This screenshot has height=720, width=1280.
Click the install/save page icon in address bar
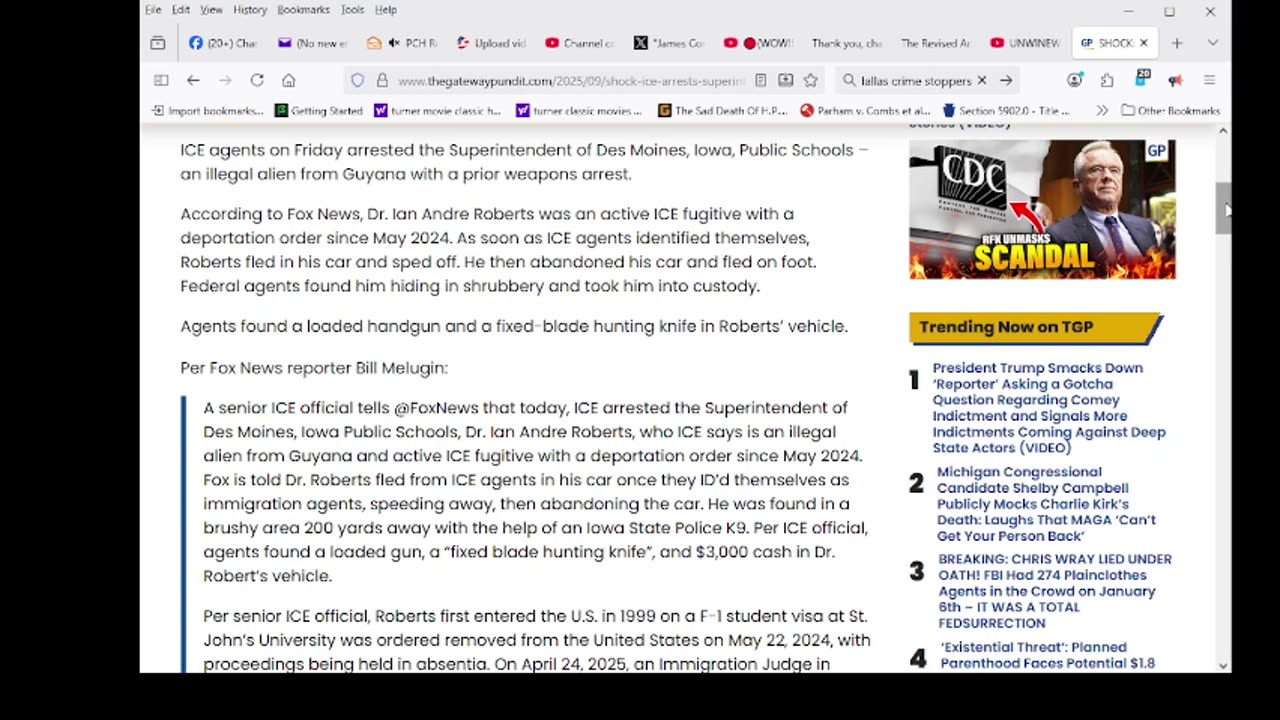[786, 80]
